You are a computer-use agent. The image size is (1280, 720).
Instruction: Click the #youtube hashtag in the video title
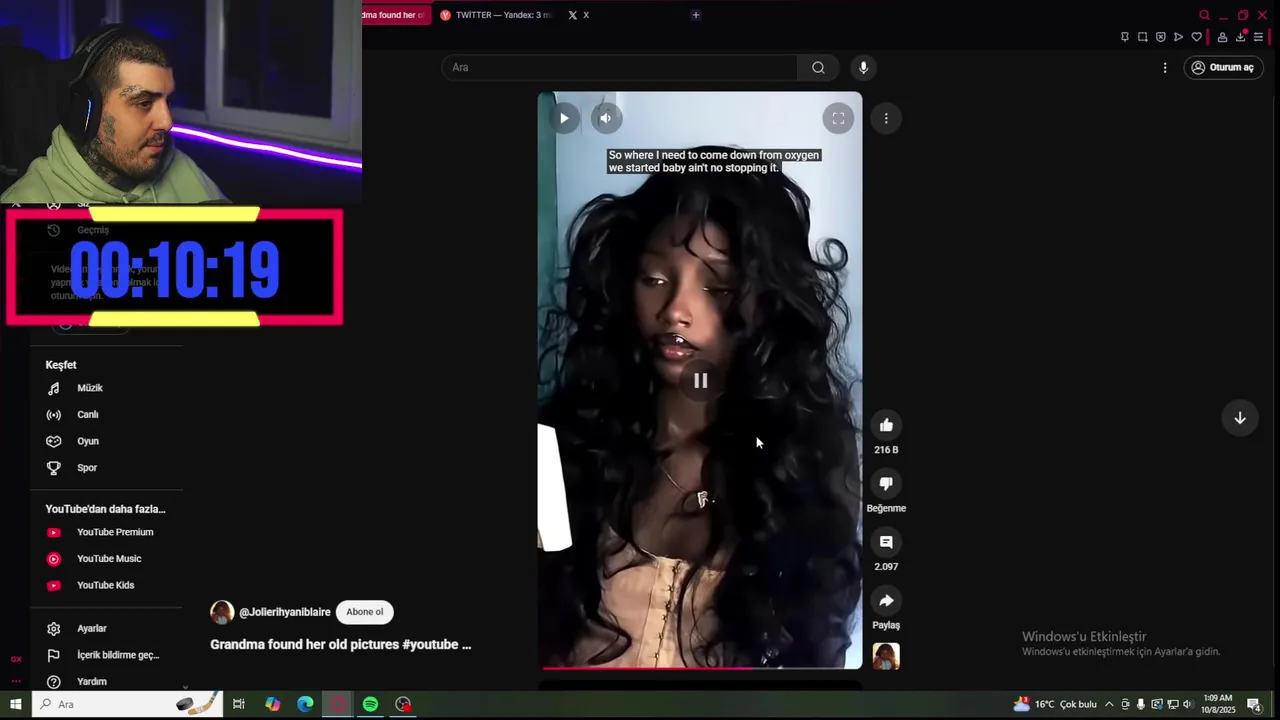pos(430,645)
